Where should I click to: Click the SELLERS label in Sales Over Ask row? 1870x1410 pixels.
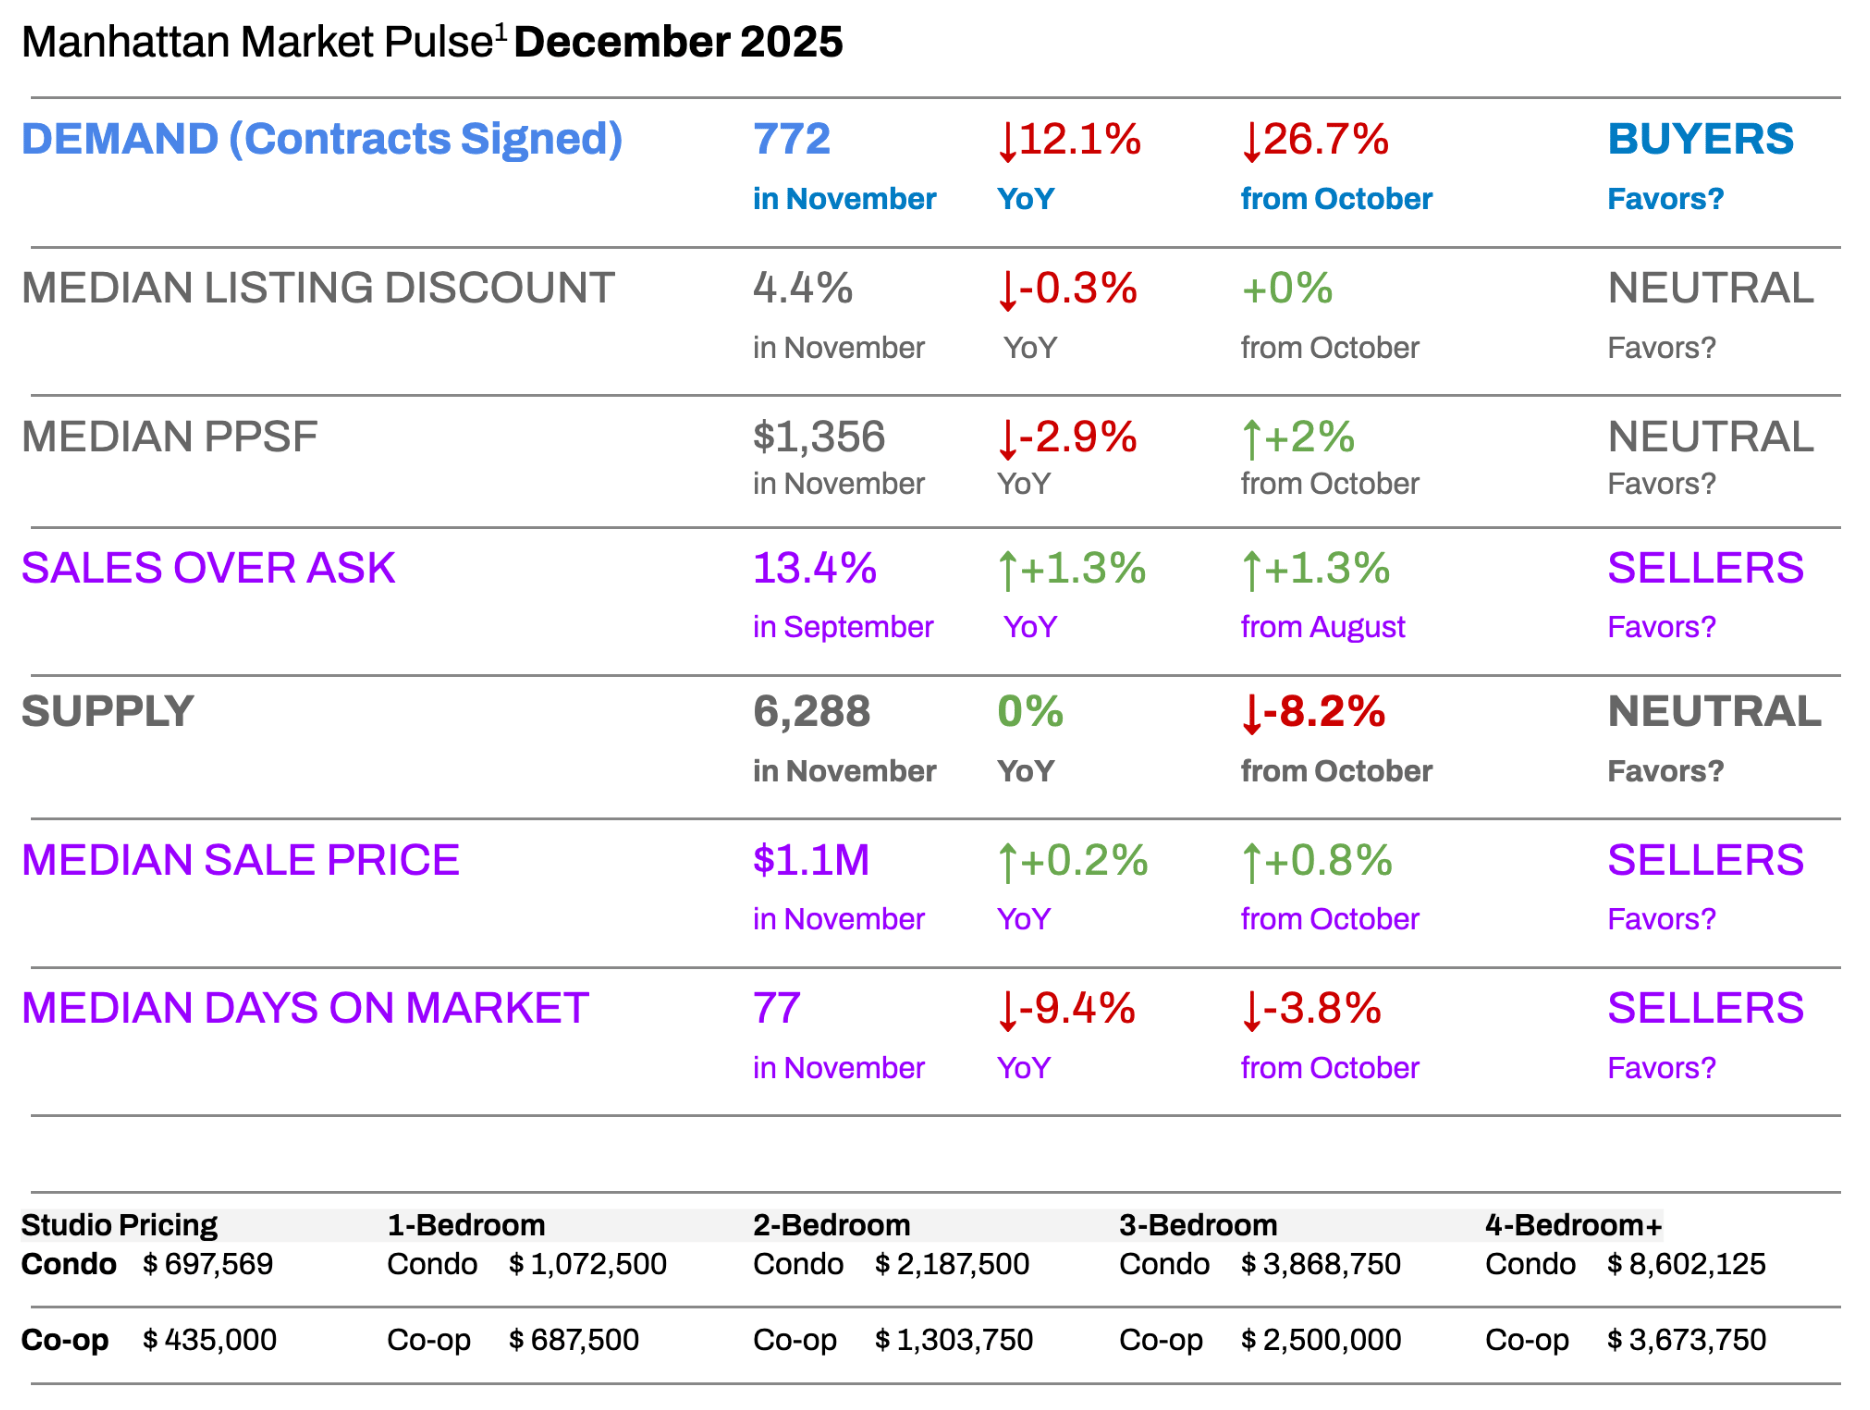coord(1705,568)
